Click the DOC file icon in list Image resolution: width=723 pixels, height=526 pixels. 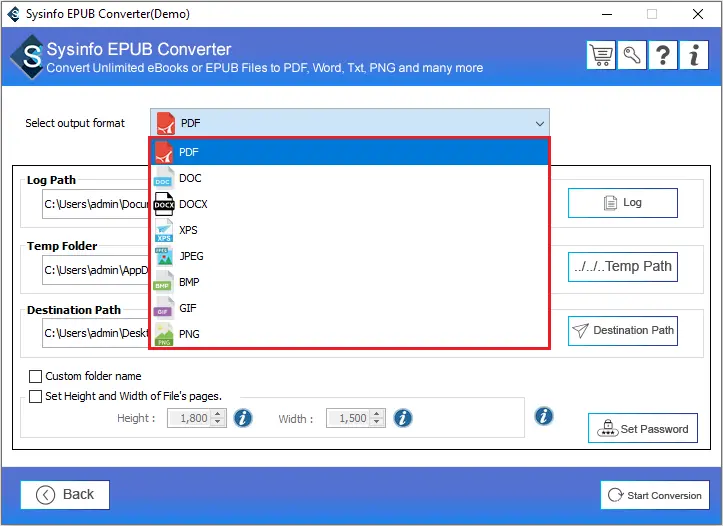tap(164, 178)
